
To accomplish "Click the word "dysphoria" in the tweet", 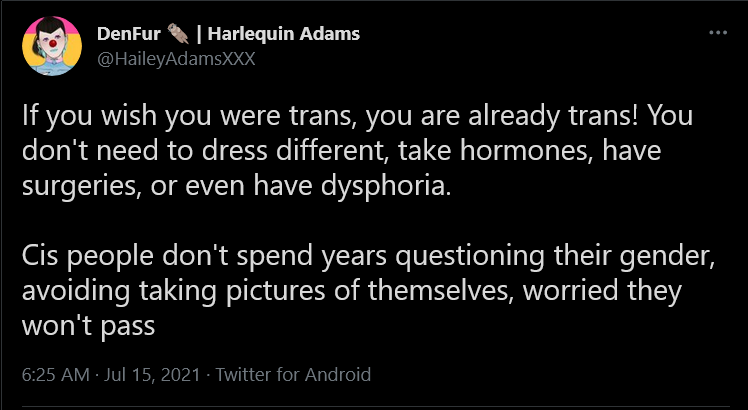I will click(x=385, y=187).
